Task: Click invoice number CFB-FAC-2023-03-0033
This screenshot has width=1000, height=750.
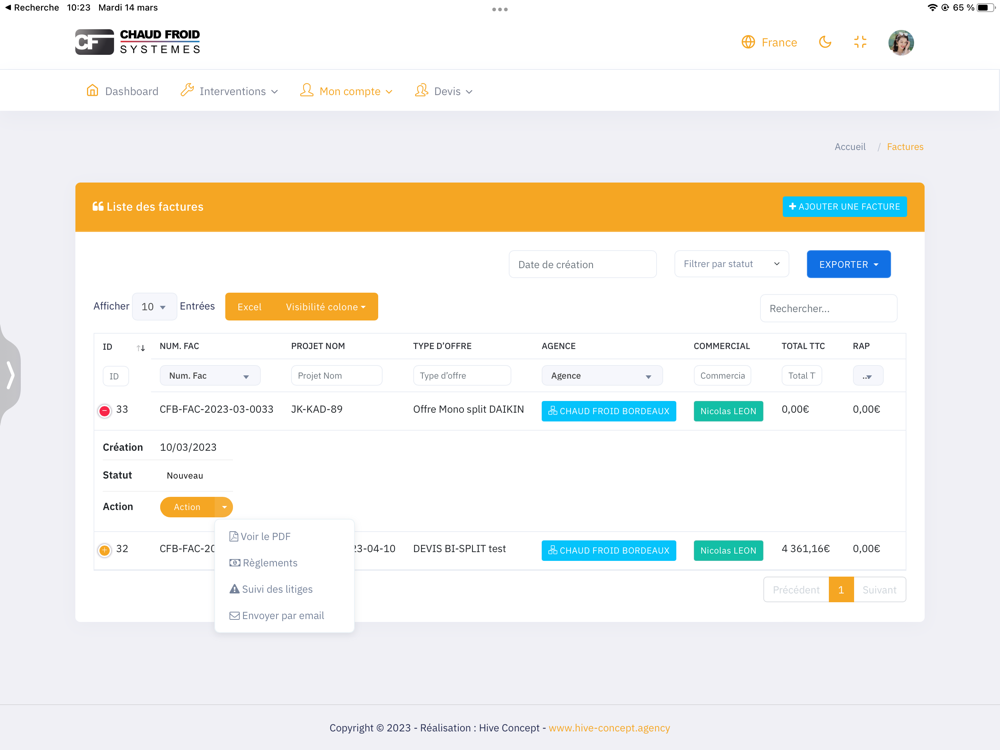Action: point(216,409)
